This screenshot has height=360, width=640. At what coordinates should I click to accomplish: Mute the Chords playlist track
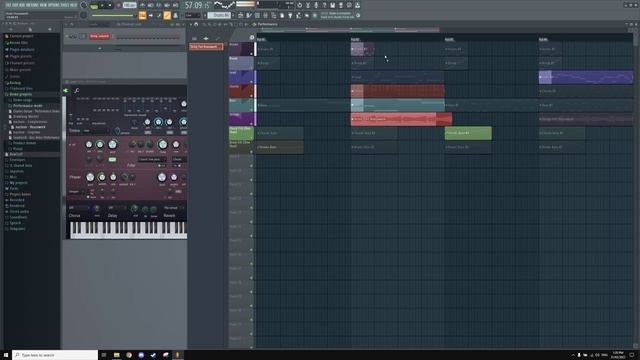pyautogui.click(x=252, y=96)
